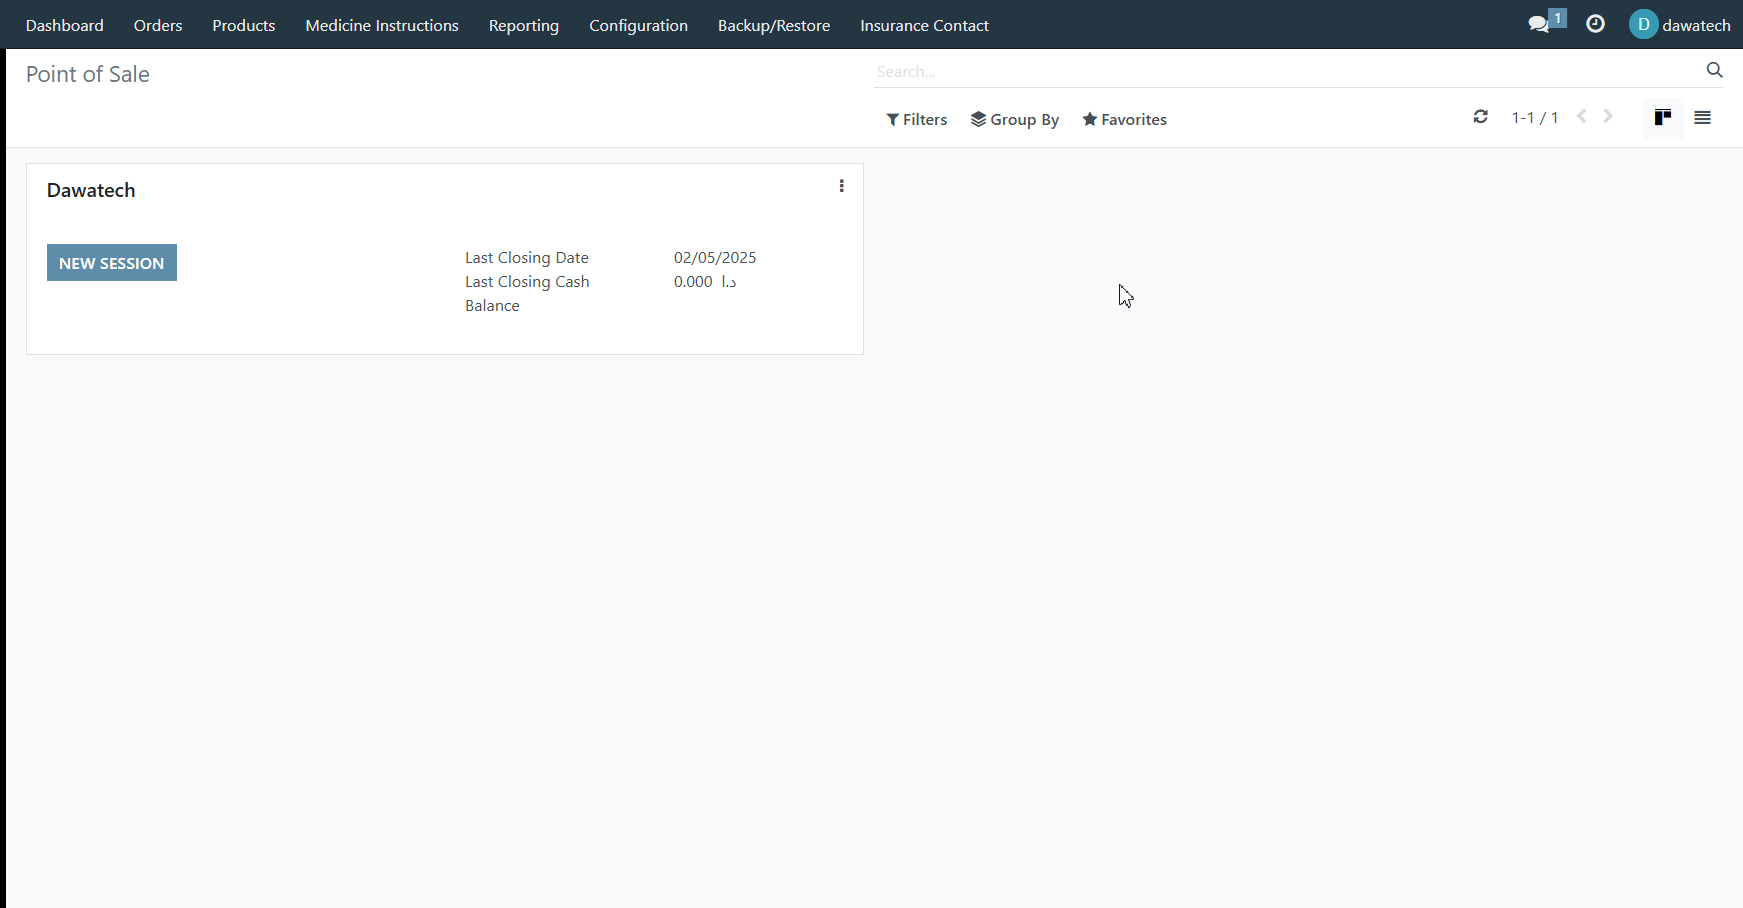Viewport: 1743px width, 908px height.
Task: Open the Group By dropdown
Action: [x=1015, y=120]
